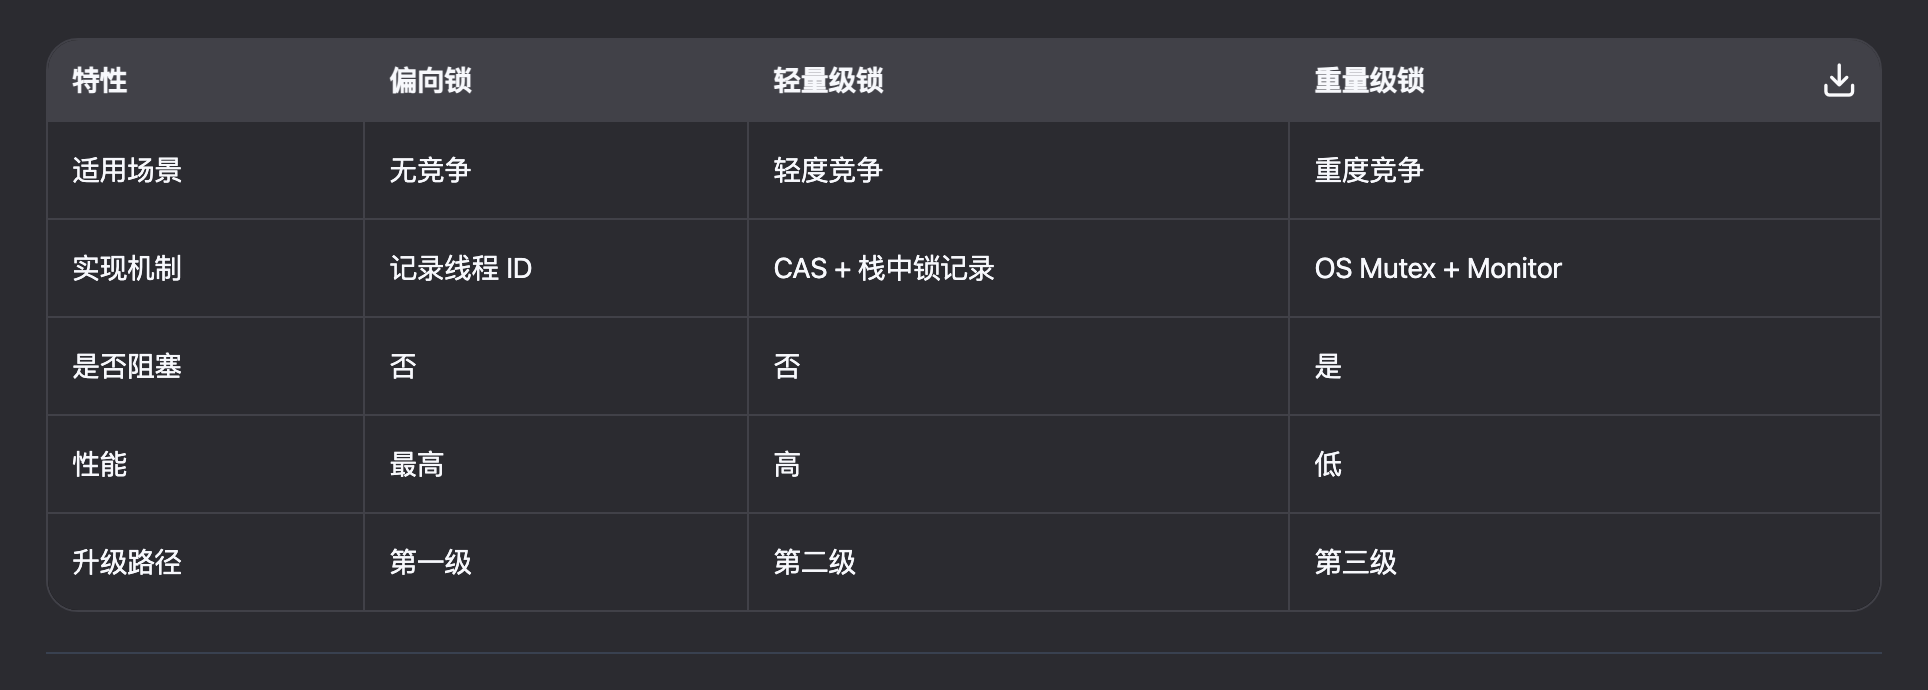Select the 适用场景 row label
The image size is (1928, 690).
pyautogui.click(x=127, y=170)
